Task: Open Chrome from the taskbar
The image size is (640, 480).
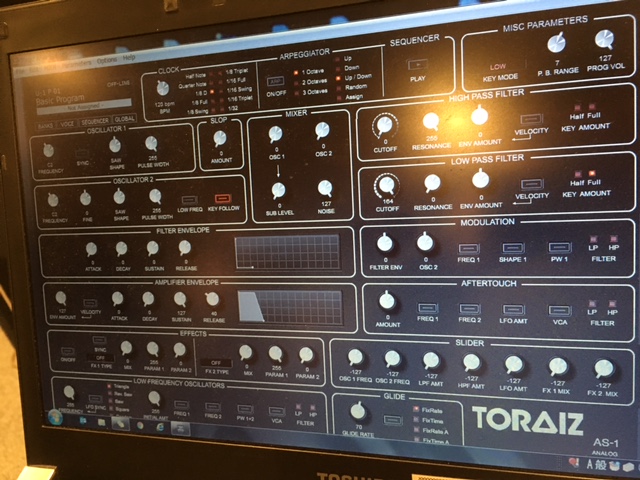Action: click(x=140, y=425)
